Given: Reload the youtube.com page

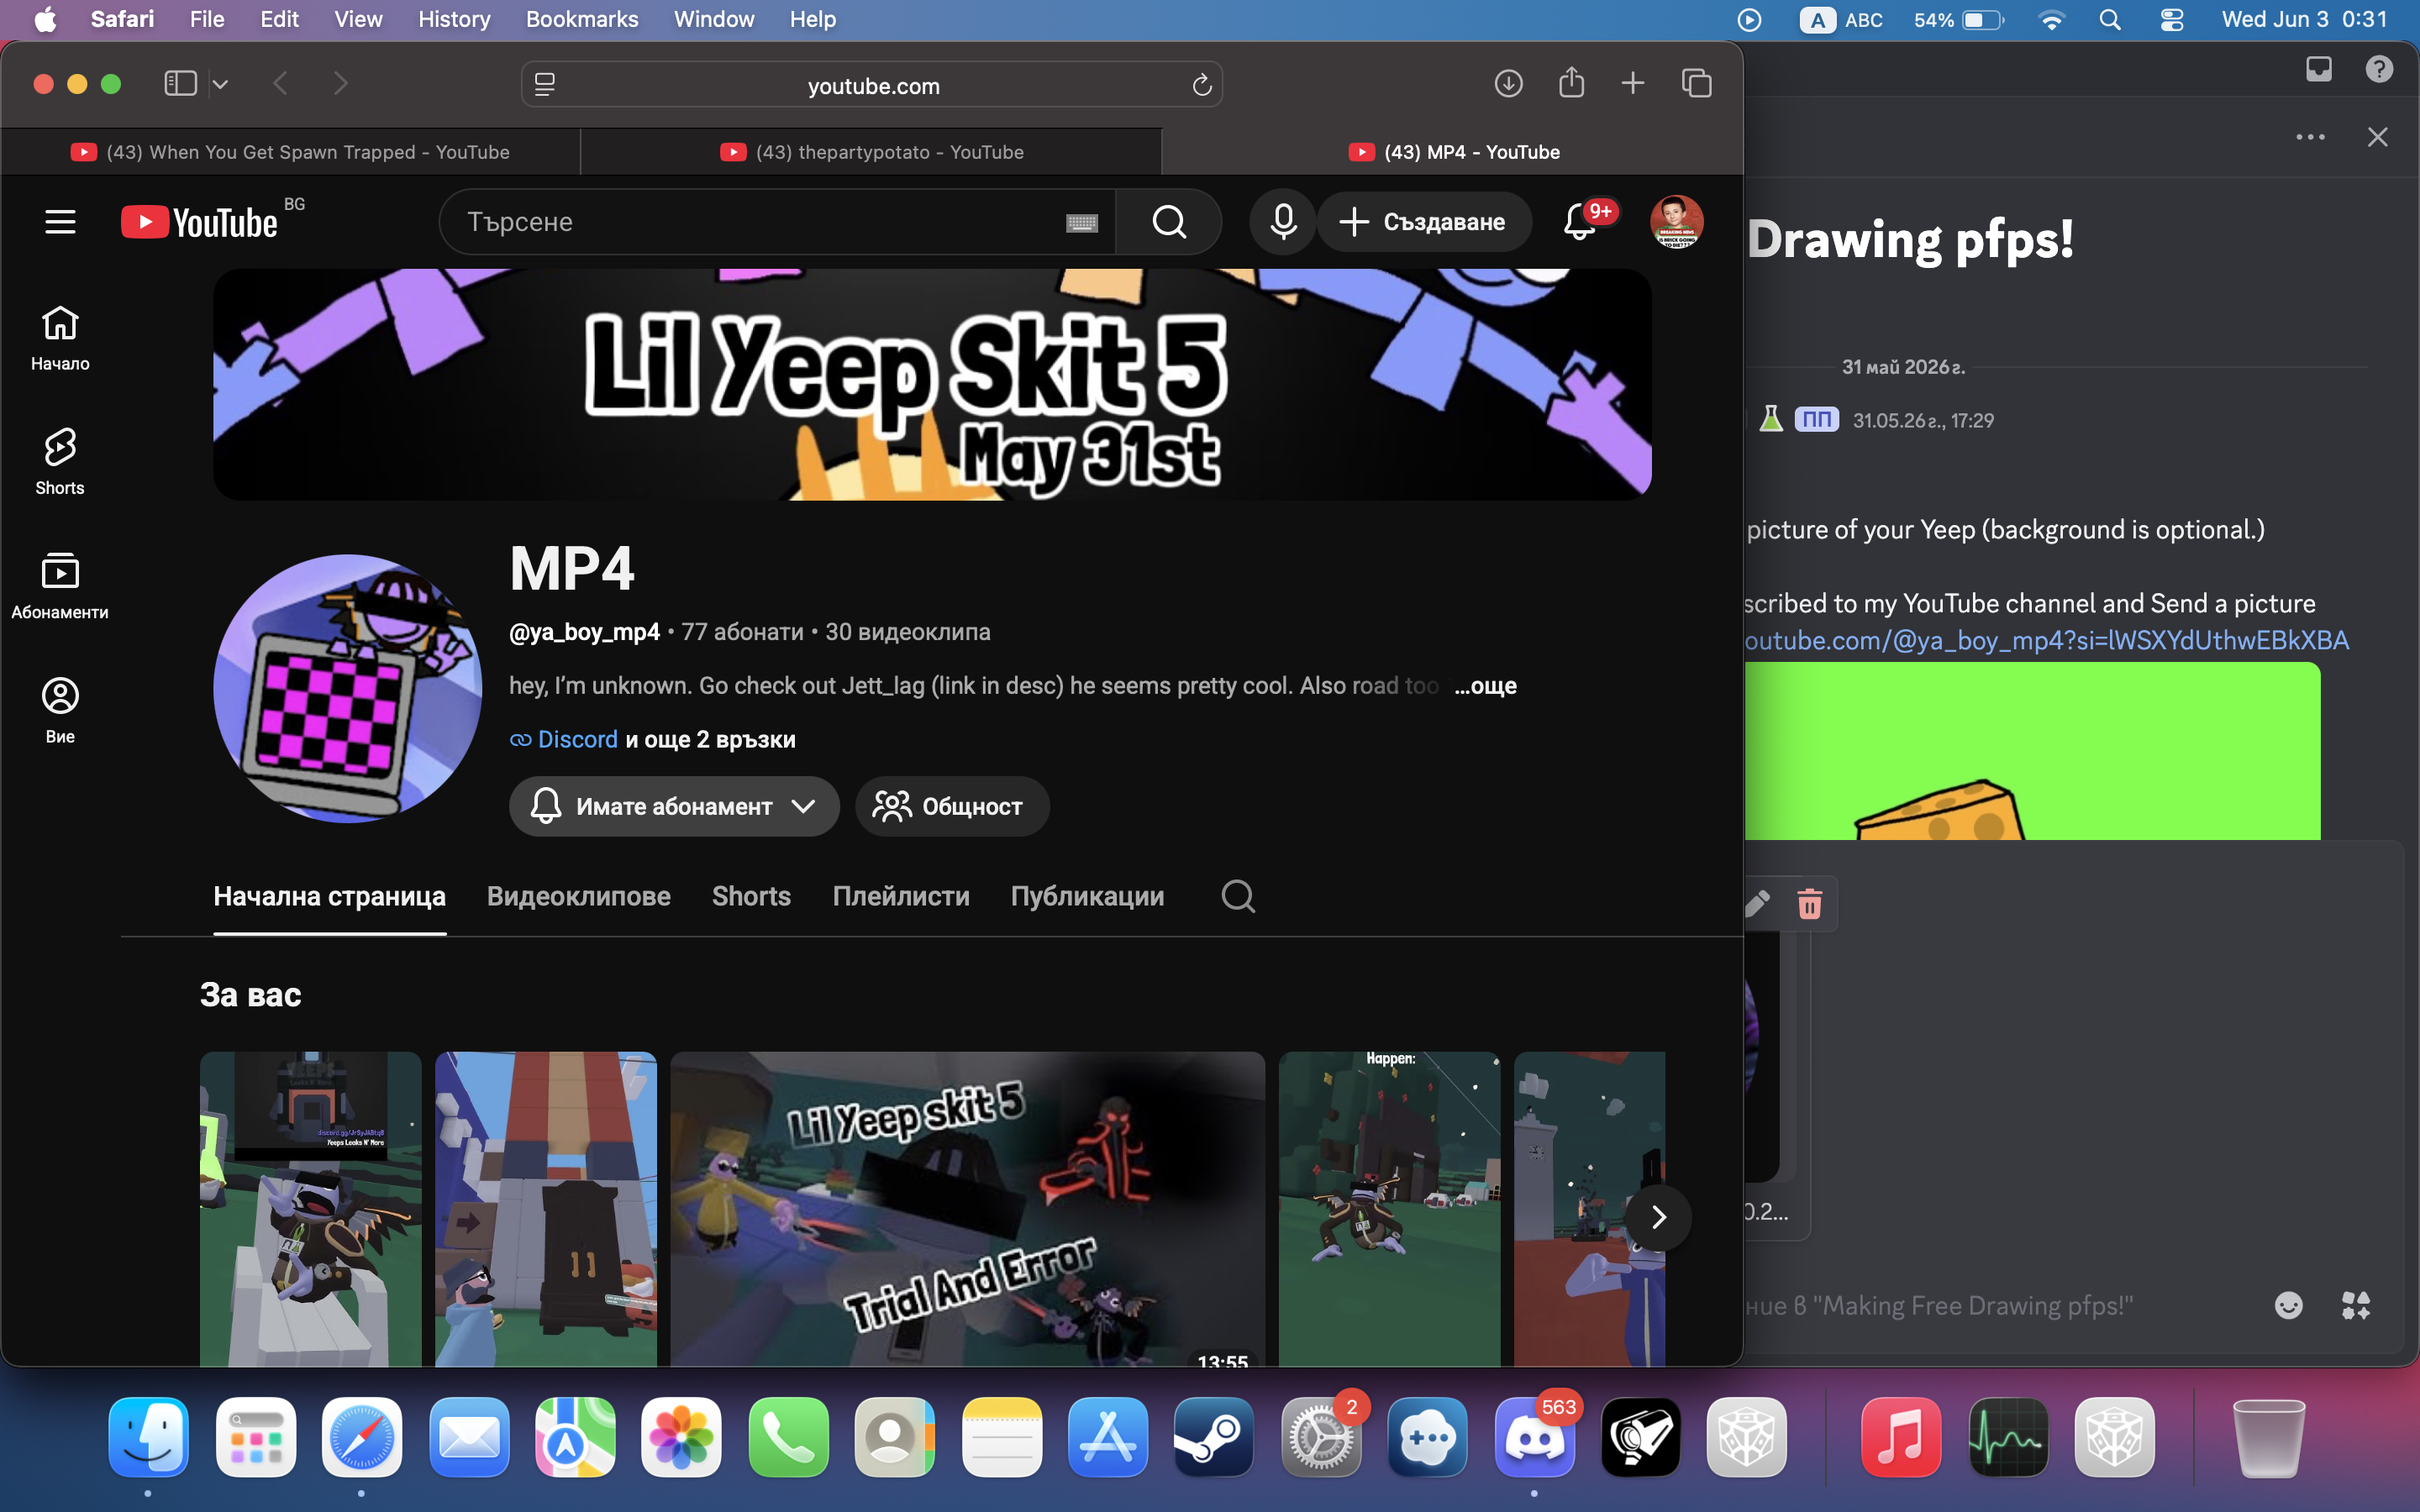Looking at the screenshot, I should [1202, 86].
